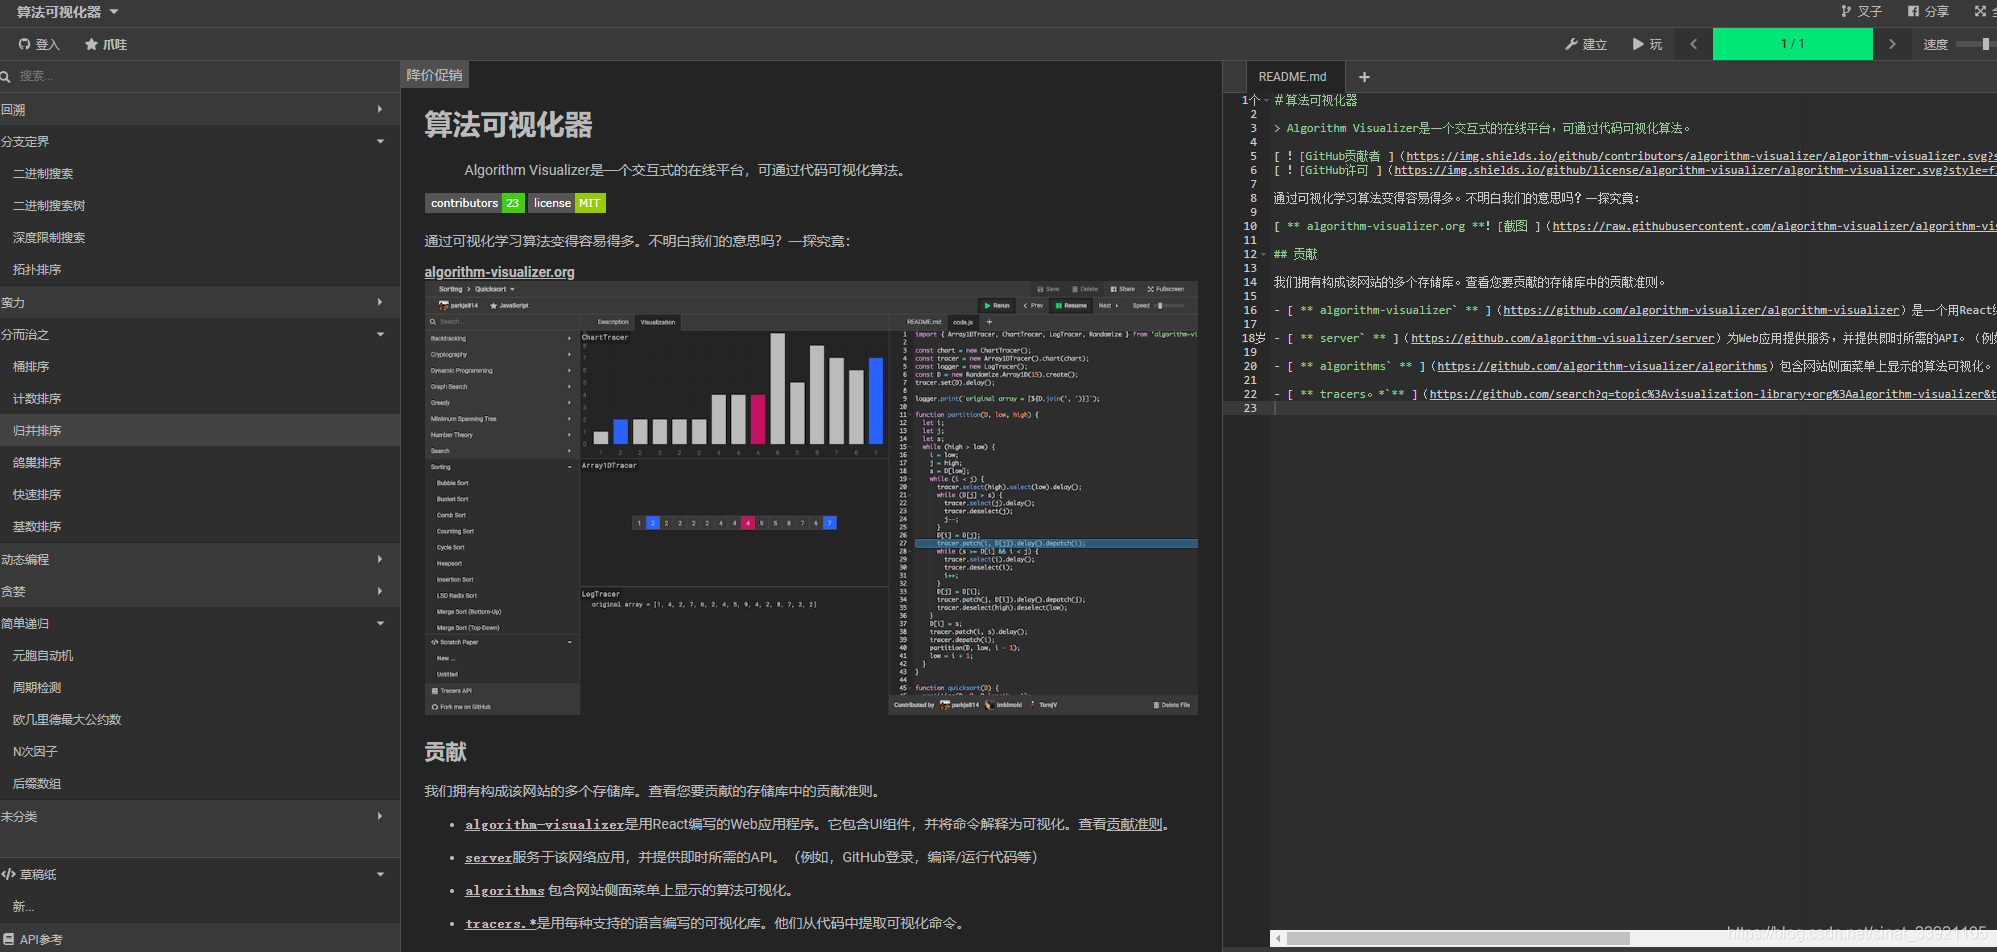Open the algorithm-visualizer repository bullet link
Screen dimensions: 1997x952
coord(544,825)
